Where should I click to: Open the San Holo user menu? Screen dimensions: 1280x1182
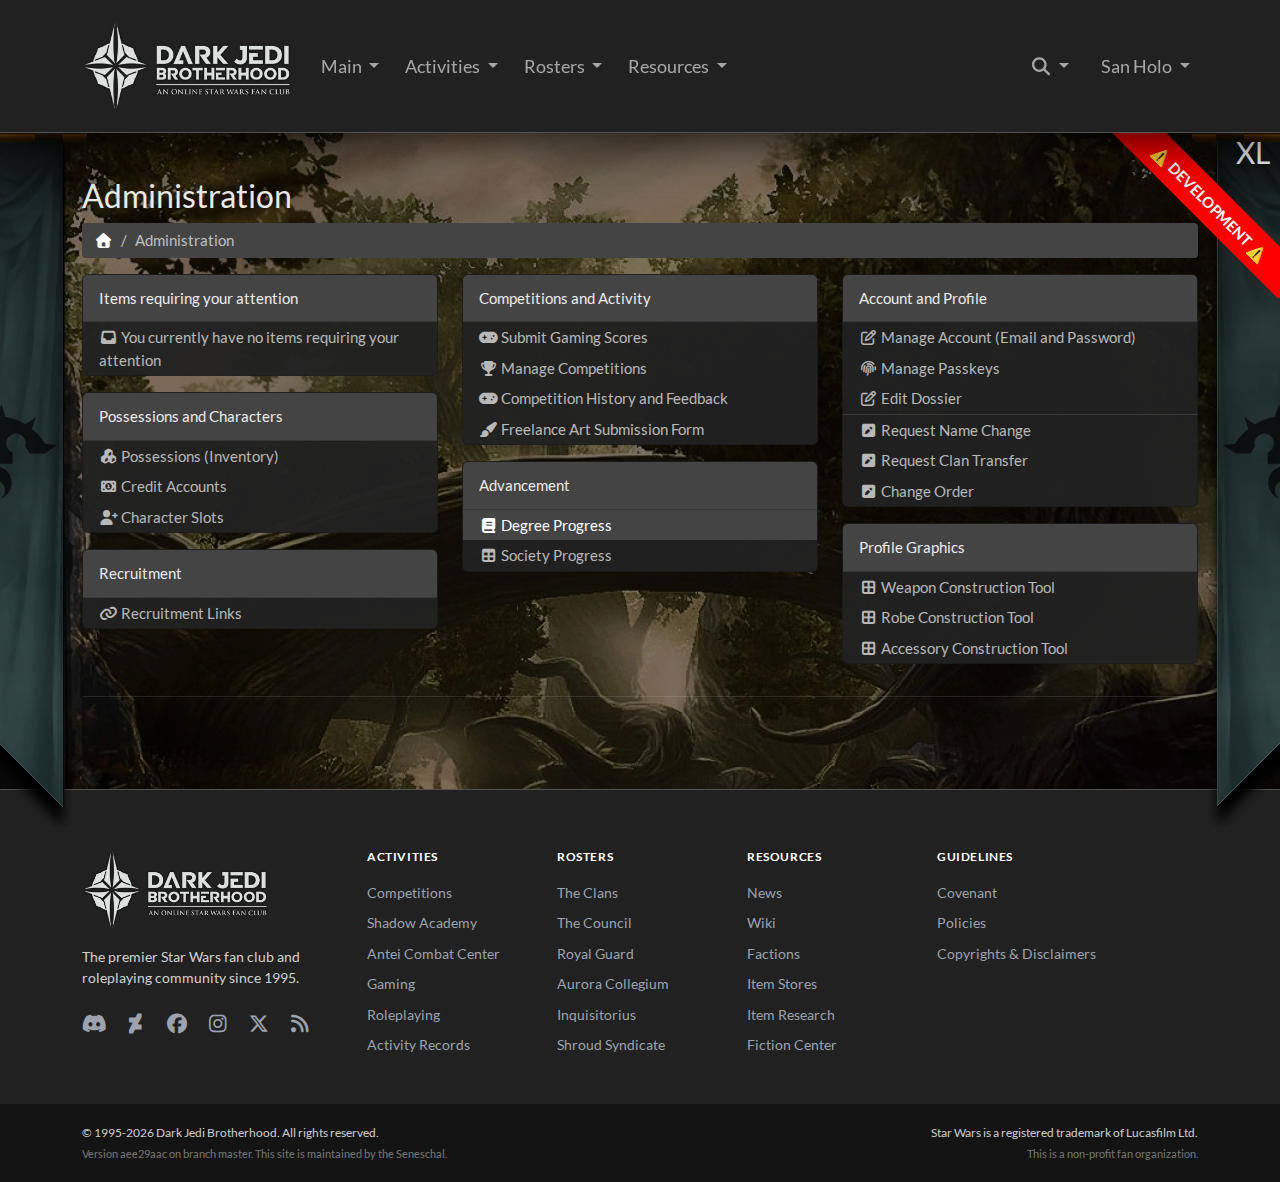(x=1145, y=67)
